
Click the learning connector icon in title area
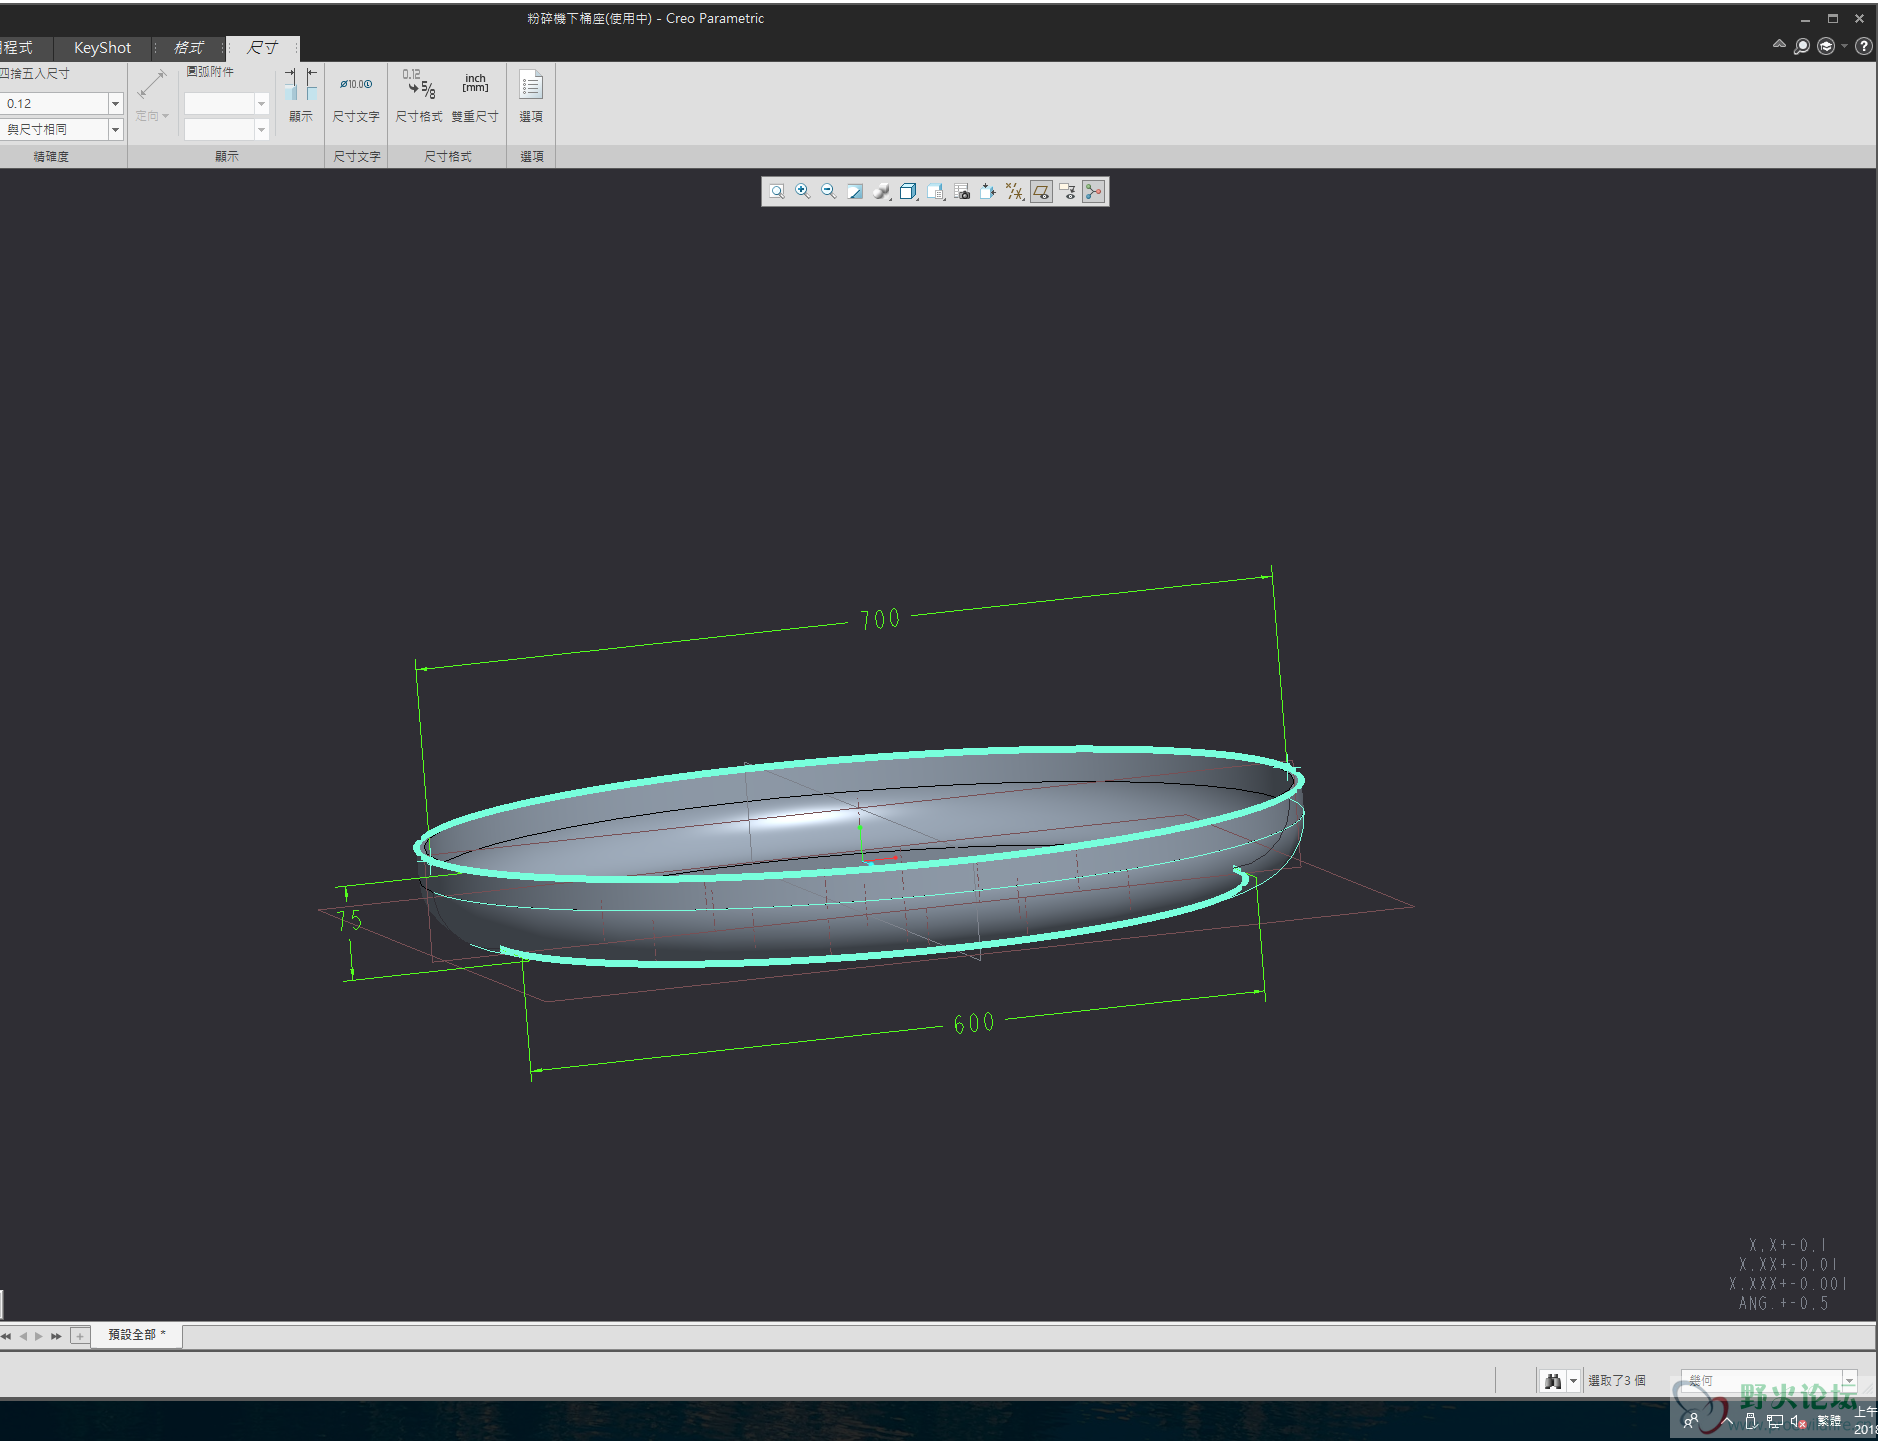click(1827, 46)
